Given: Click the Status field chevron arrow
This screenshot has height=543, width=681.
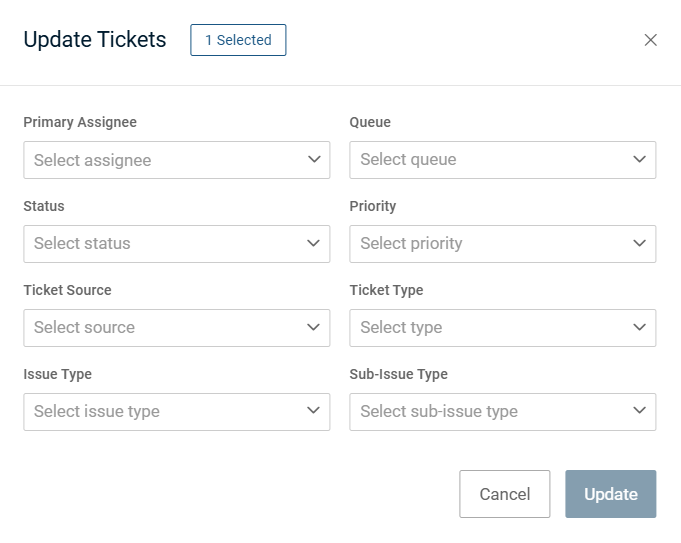Looking at the screenshot, I should tap(314, 243).
